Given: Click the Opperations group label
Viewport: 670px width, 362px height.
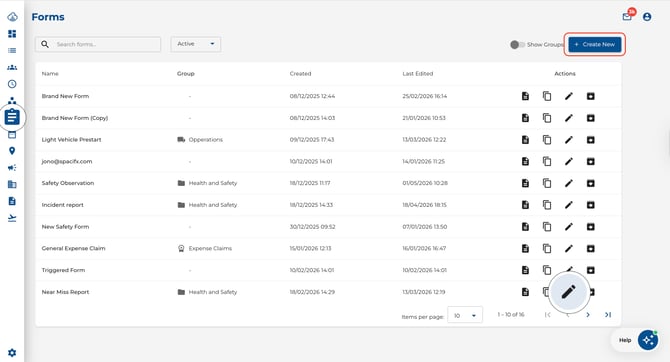Looking at the screenshot, I should (206, 140).
